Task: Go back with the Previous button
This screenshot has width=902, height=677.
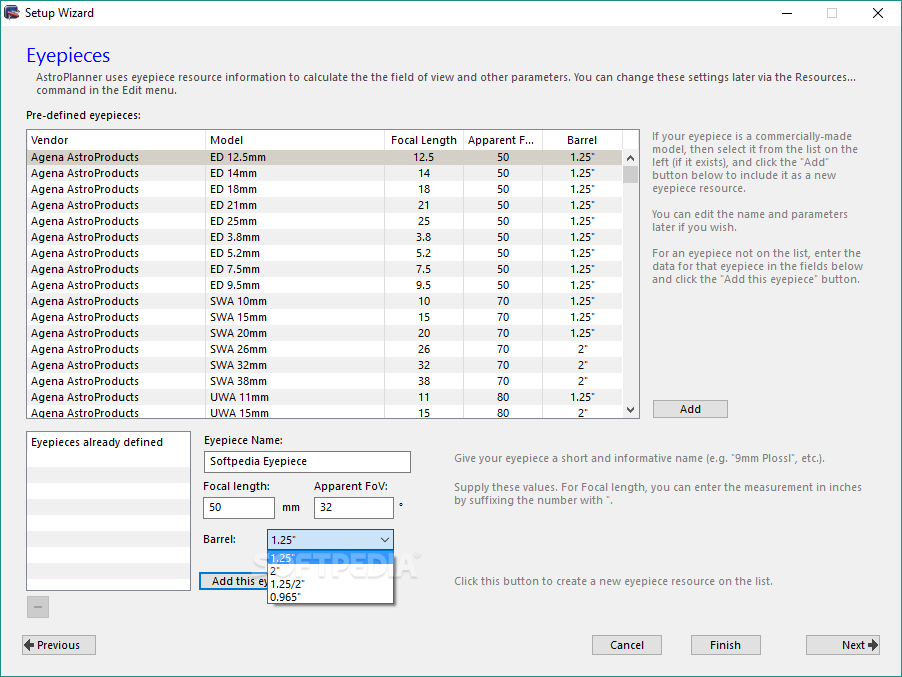Action: click(59, 645)
